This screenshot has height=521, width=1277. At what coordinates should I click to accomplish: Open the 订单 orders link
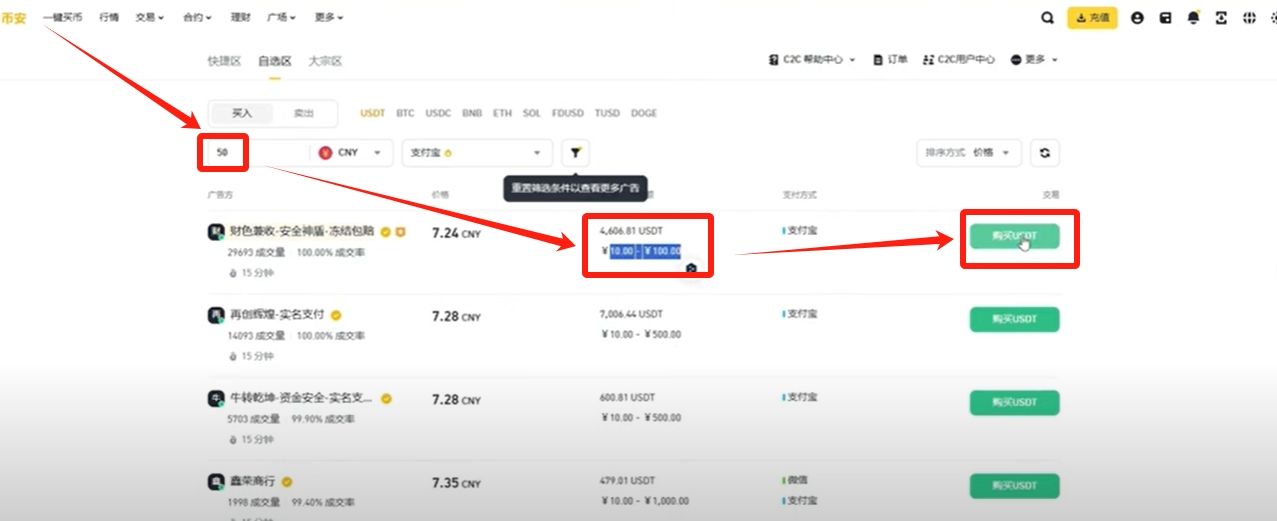coord(890,60)
